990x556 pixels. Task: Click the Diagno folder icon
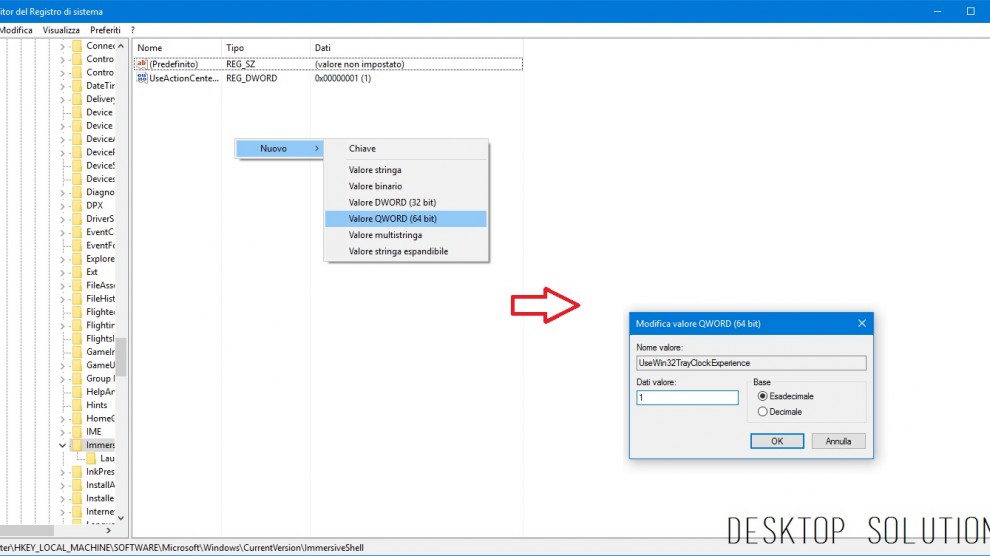pyautogui.click(x=77, y=192)
